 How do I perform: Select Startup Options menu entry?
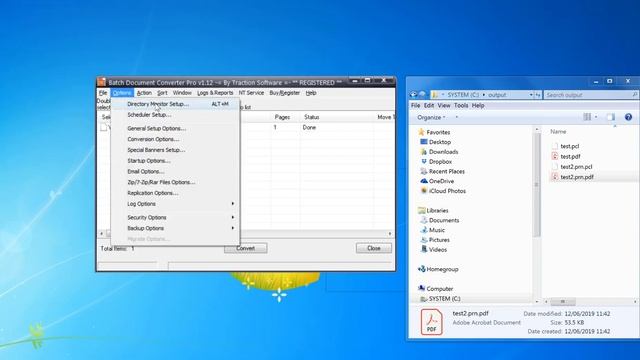coord(176,161)
